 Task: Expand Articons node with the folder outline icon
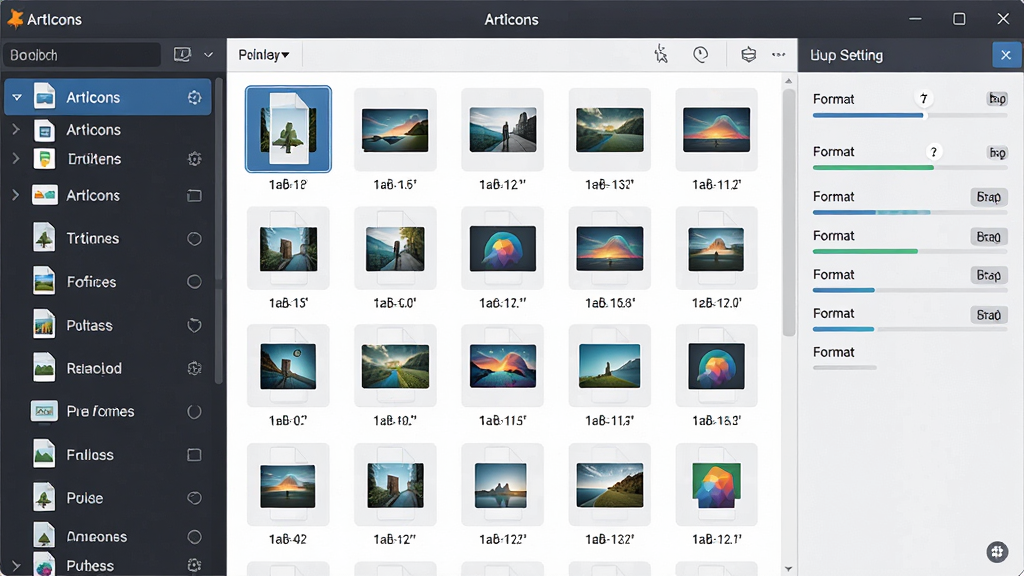pos(16,195)
